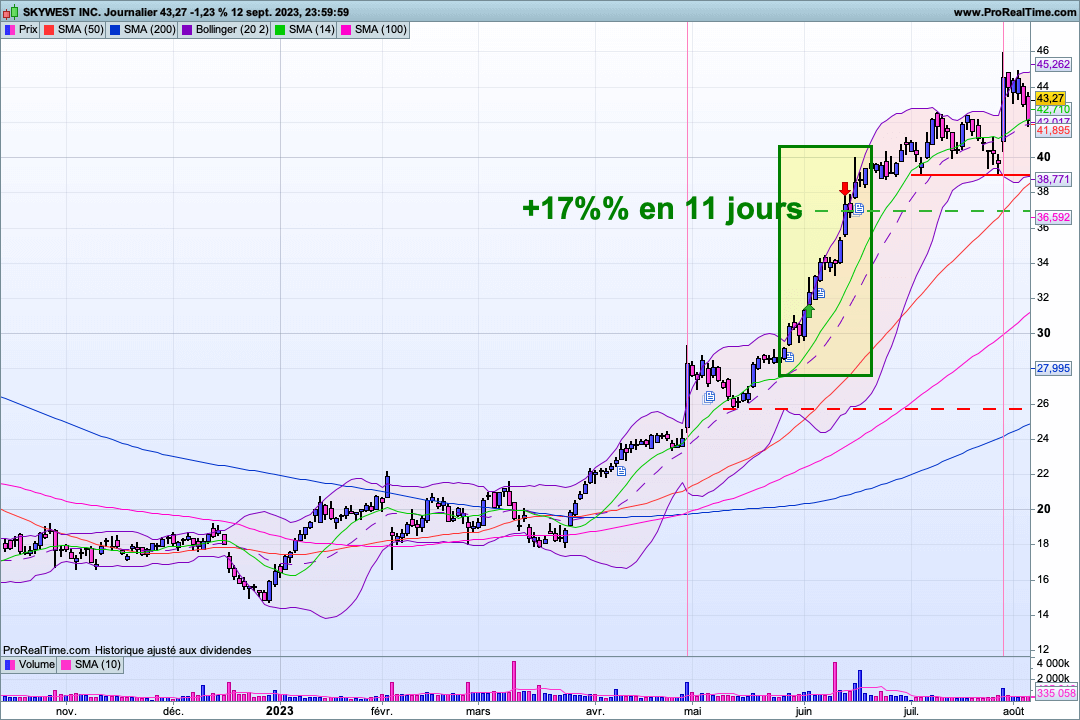Image resolution: width=1080 pixels, height=720 pixels.
Task: Select the SMA (50) legend item
Action: pos(73,30)
